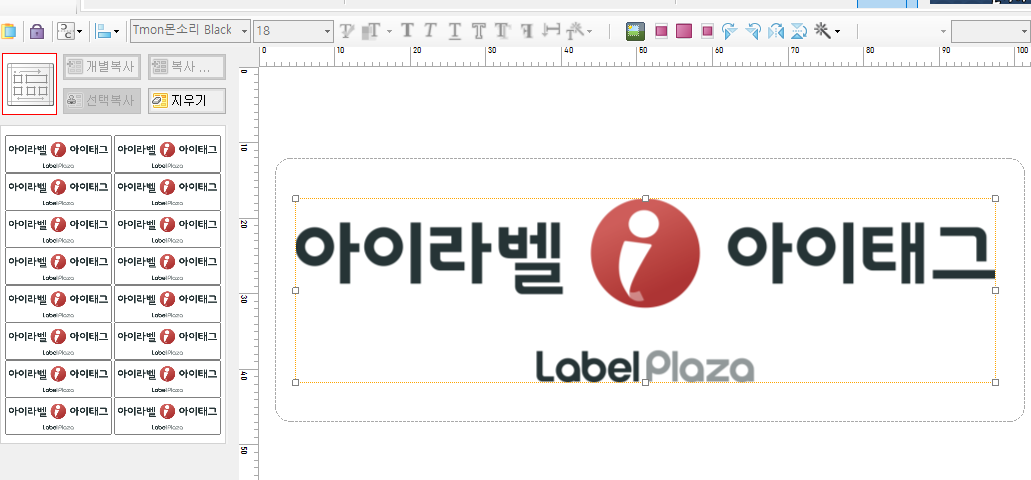The width and height of the screenshot is (1031, 480).
Task: Click the red-bordered label layout icon
Action: point(30,84)
